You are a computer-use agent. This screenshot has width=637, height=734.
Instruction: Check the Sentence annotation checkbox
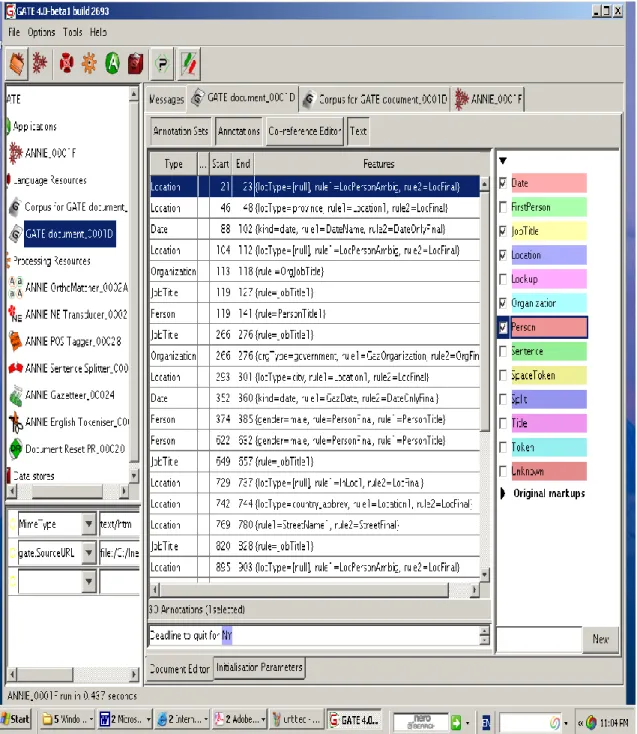click(x=503, y=351)
